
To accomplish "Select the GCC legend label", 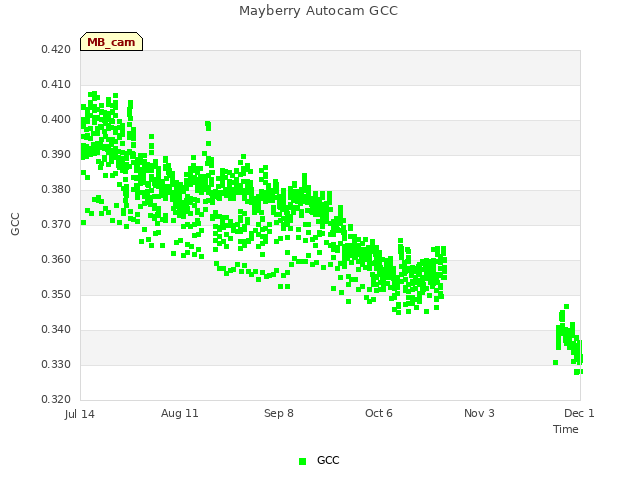I will coord(328,460).
